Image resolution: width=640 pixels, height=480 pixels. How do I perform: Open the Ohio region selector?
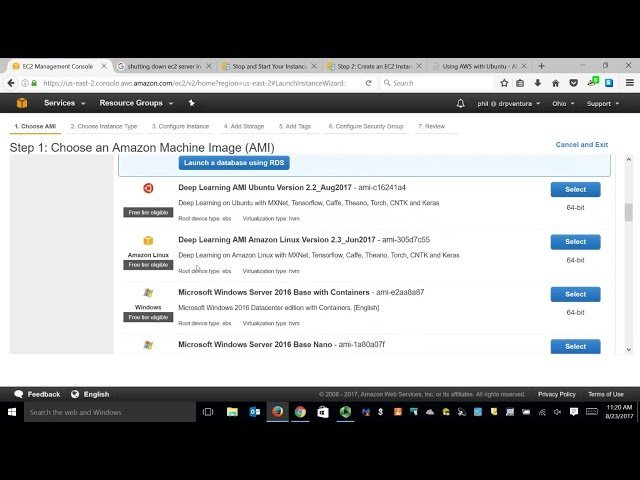563,104
